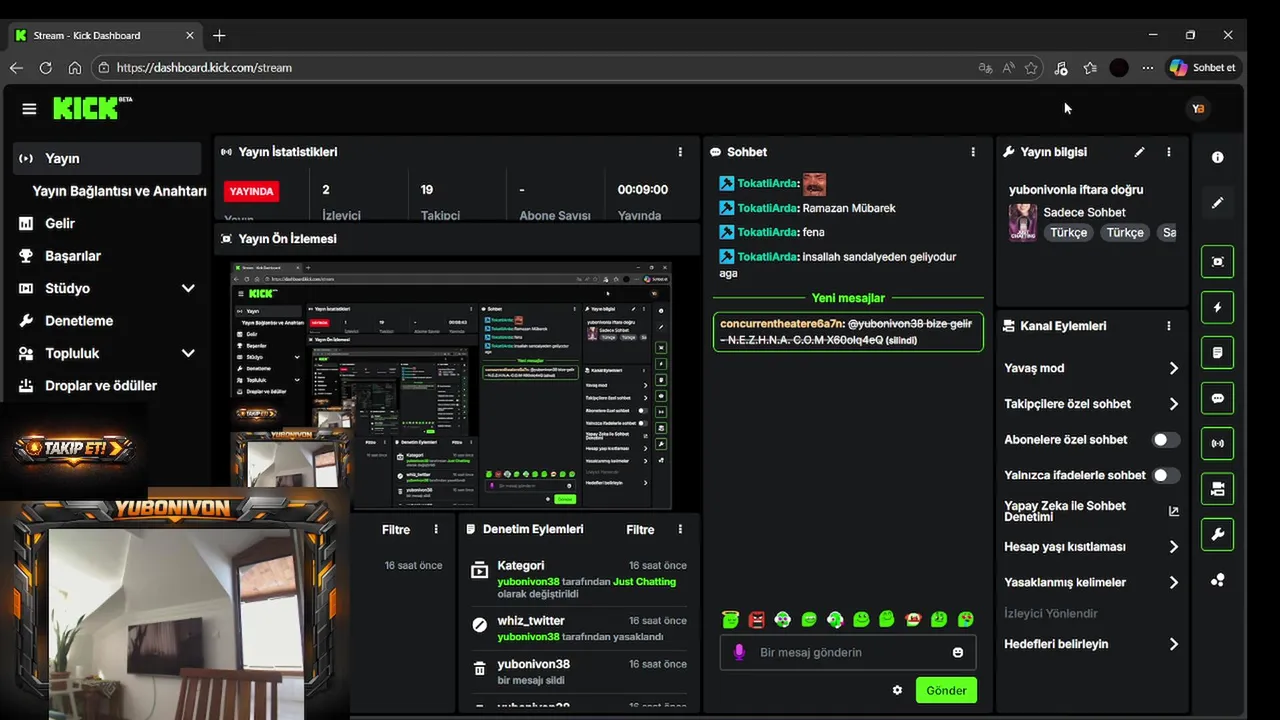1280x720 pixels.
Task: Focus the Bir mesaj gönderin field
Action: (x=847, y=652)
